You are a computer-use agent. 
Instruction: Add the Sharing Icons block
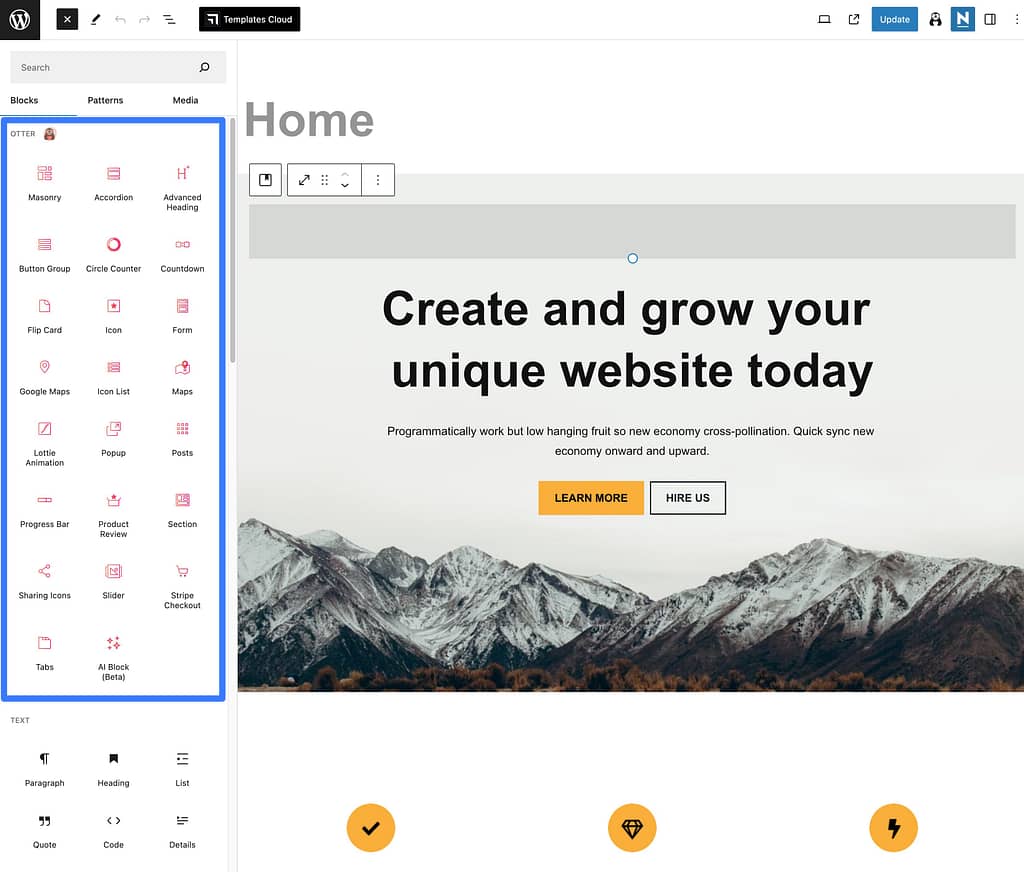(x=44, y=581)
